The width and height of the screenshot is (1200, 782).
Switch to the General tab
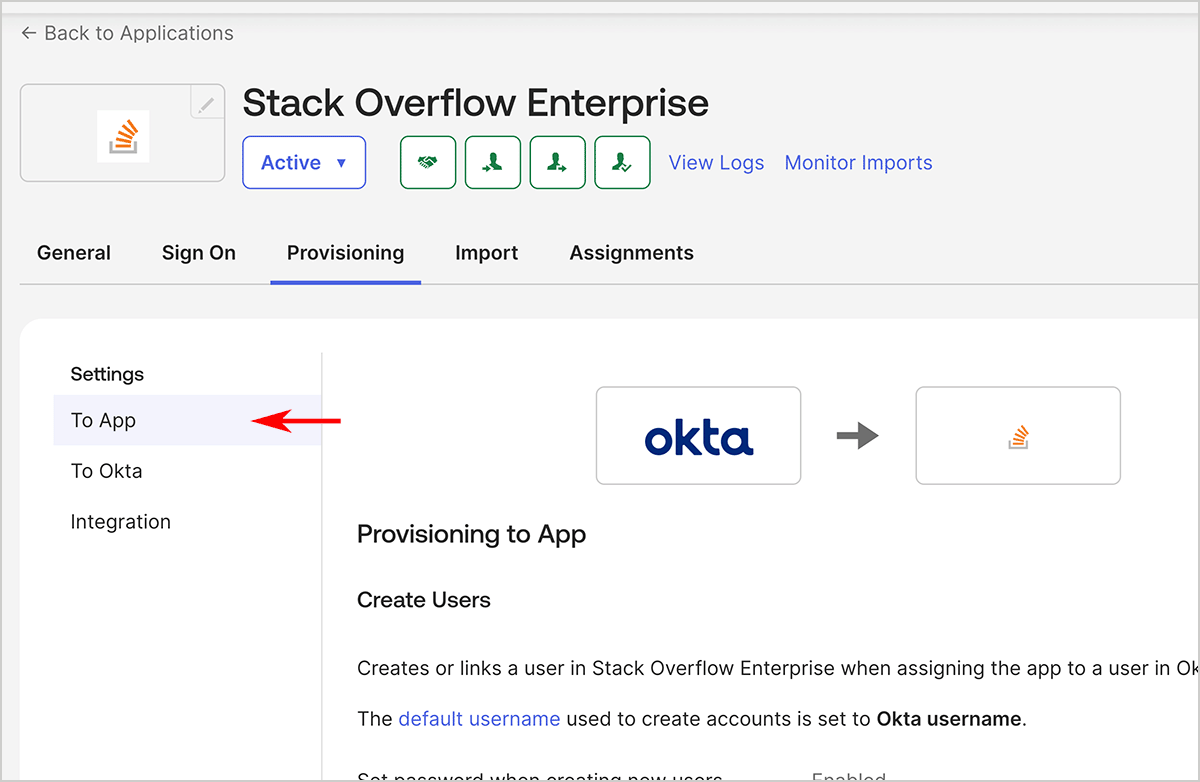pyautogui.click(x=74, y=253)
